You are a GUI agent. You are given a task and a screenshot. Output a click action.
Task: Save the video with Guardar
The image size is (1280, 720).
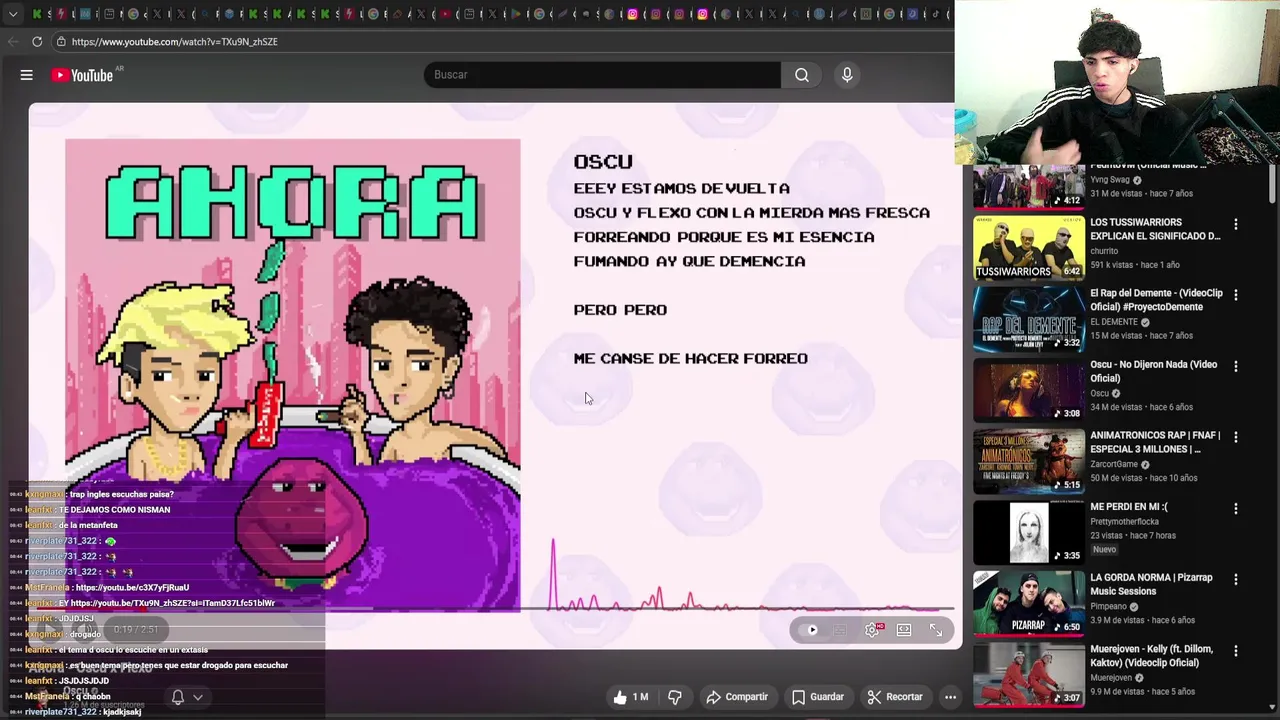(817, 697)
